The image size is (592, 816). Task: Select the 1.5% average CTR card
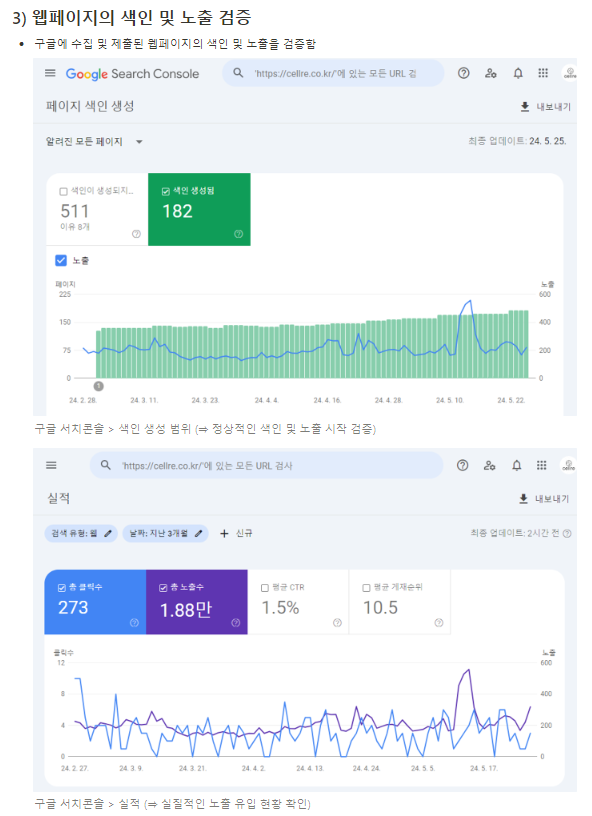[x=298, y=602]
